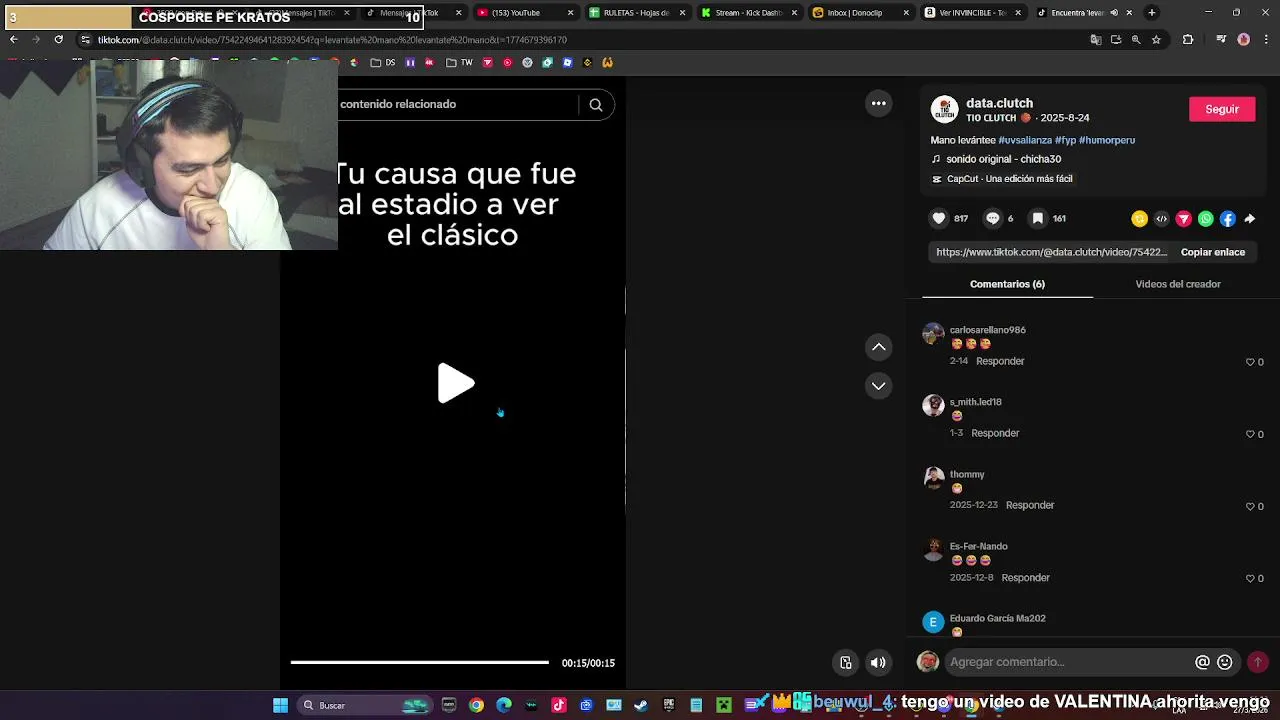Open Steam from the taskbar
The width and height of the screenshot is (1280, 720).
click(641, 705)
